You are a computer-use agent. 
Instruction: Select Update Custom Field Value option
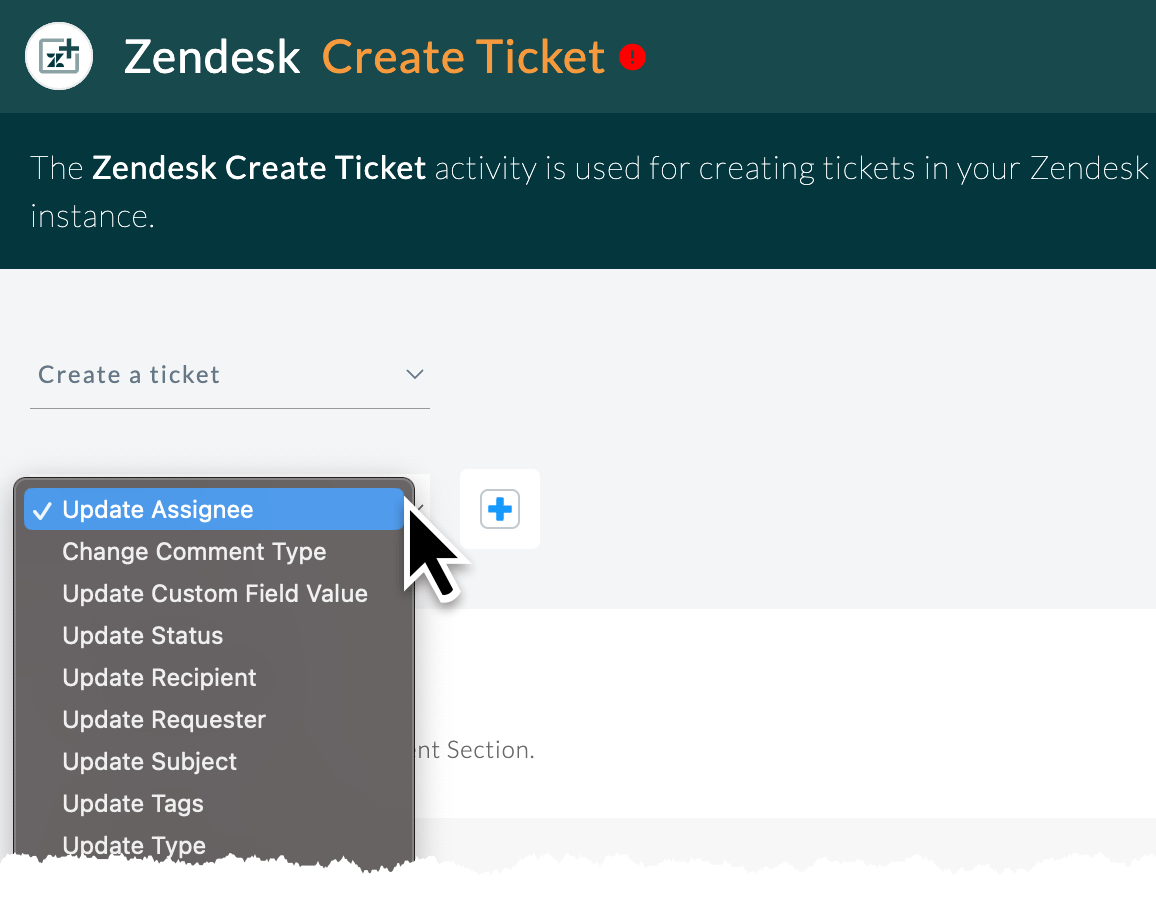tap(215, 593)
